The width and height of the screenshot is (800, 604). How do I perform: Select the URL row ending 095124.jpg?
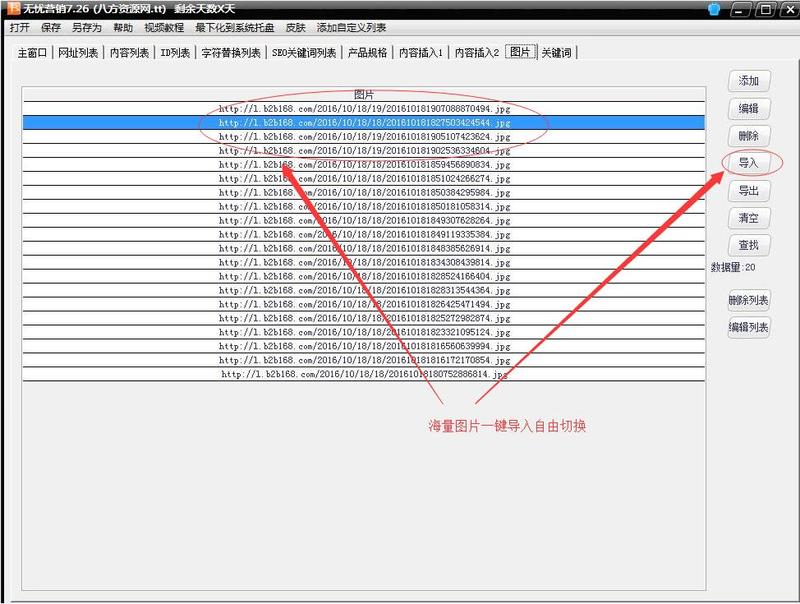coord(364,332)
